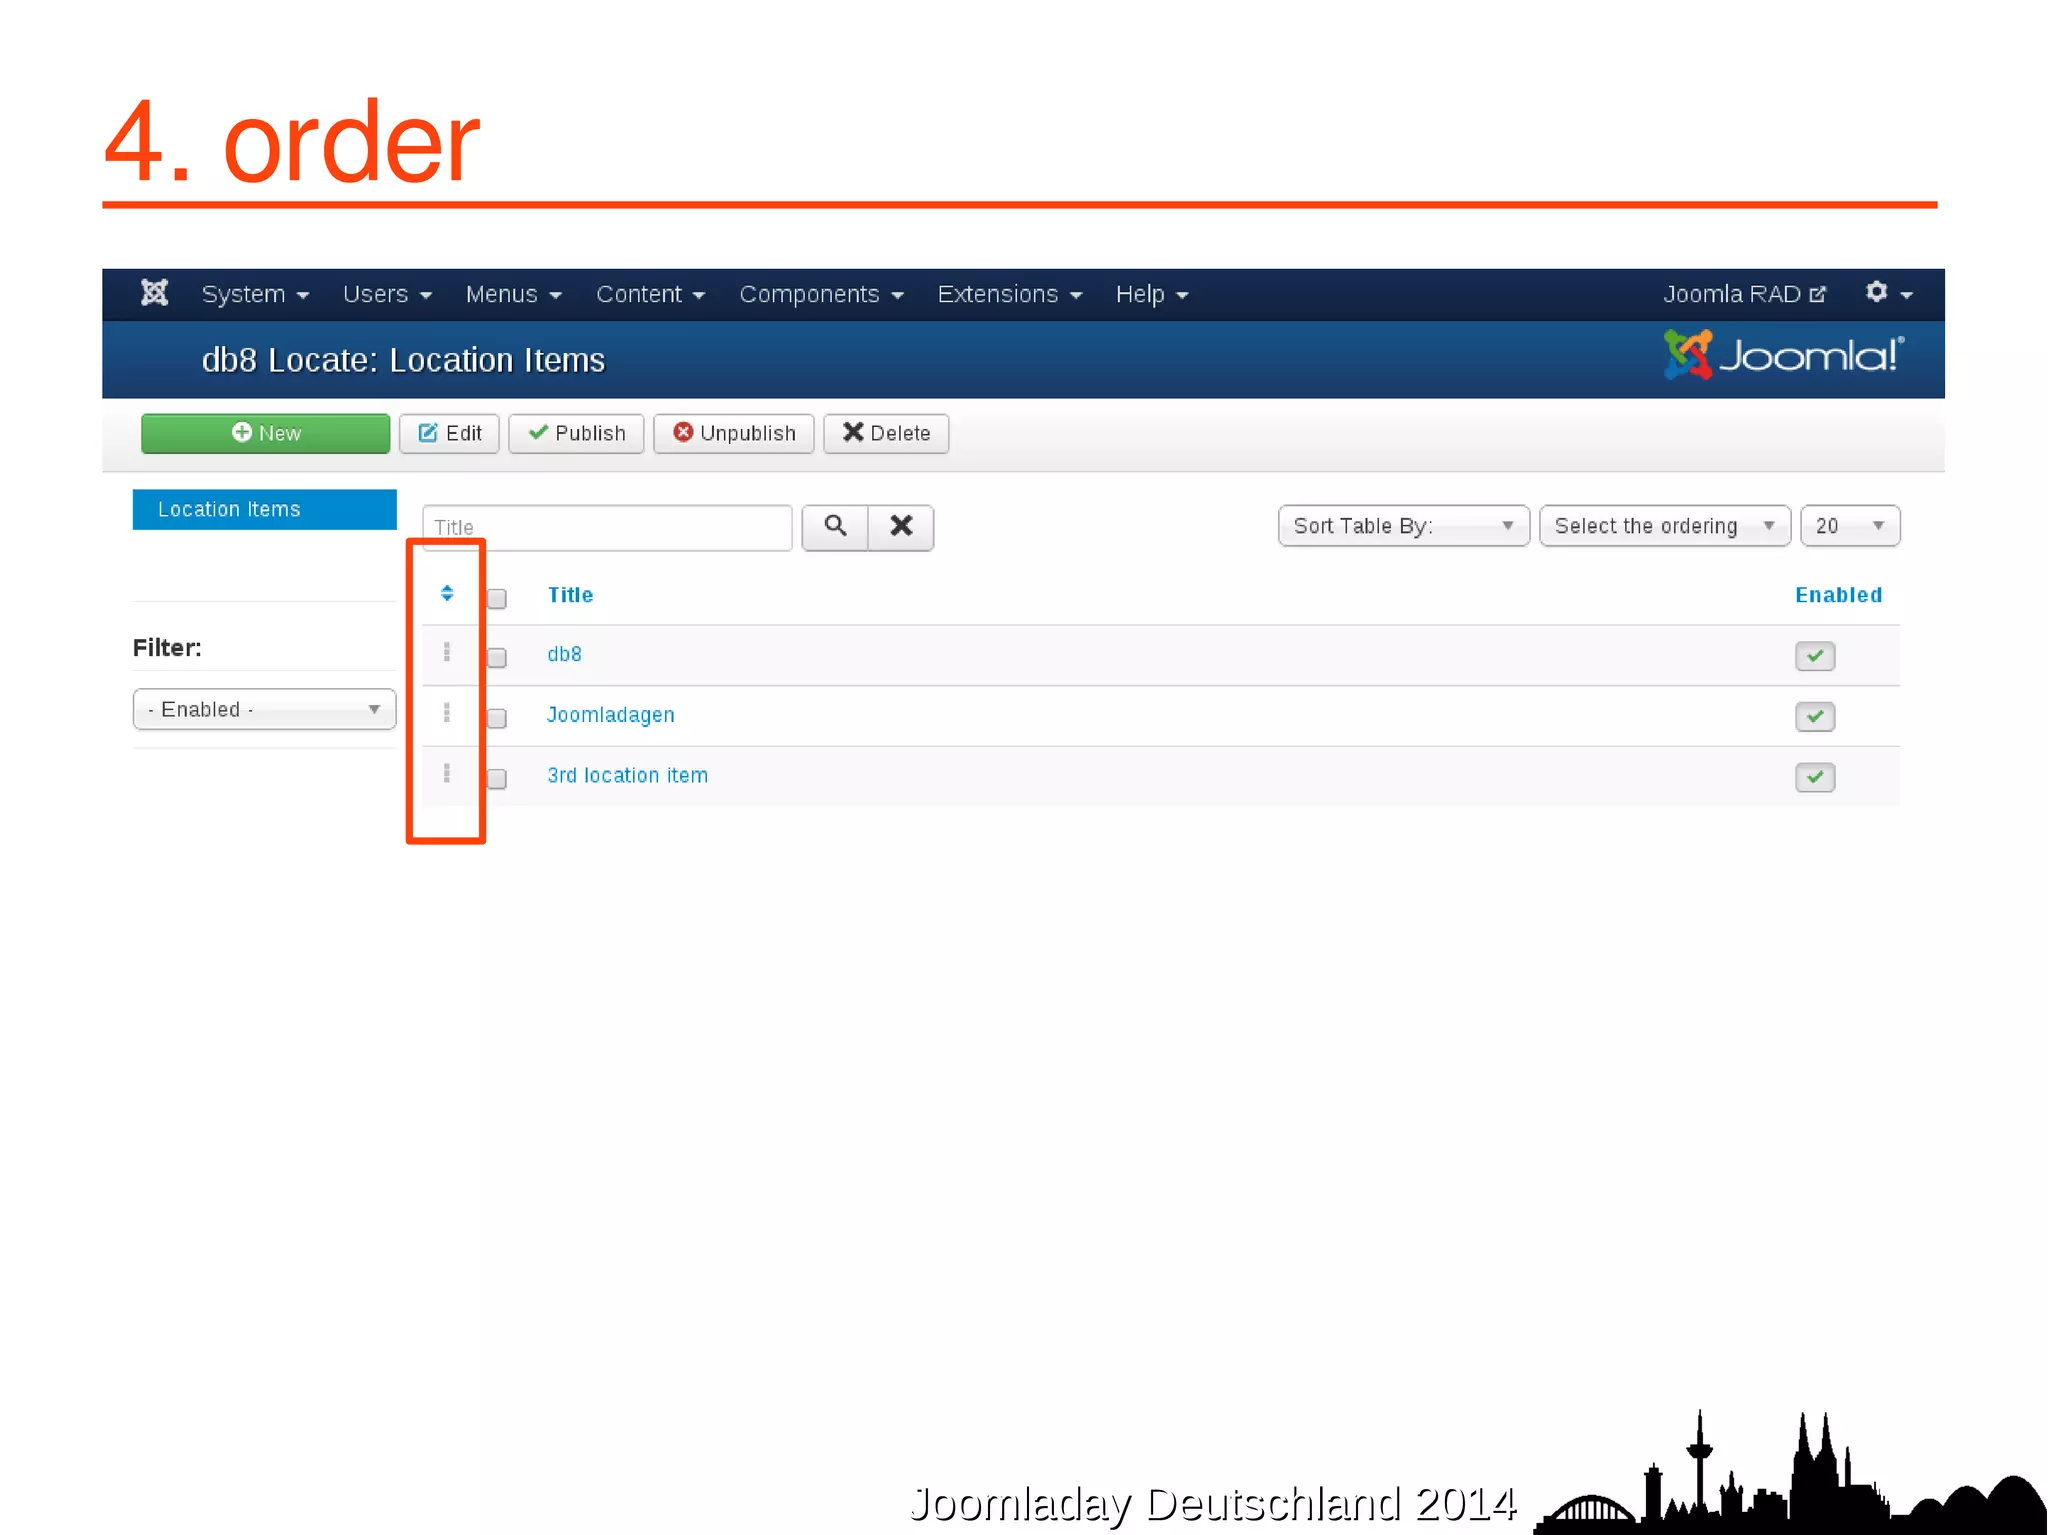Tick the checkbox for db8 item
2048x1535 pixels.
[497, 657]
